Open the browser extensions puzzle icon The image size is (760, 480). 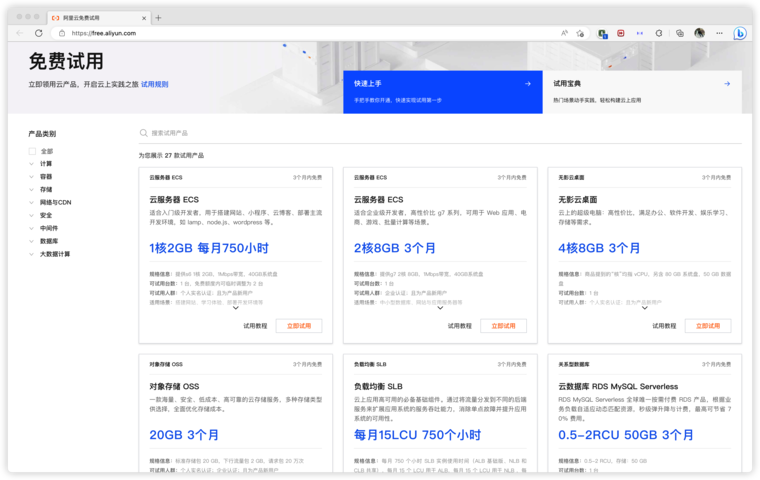659,33
